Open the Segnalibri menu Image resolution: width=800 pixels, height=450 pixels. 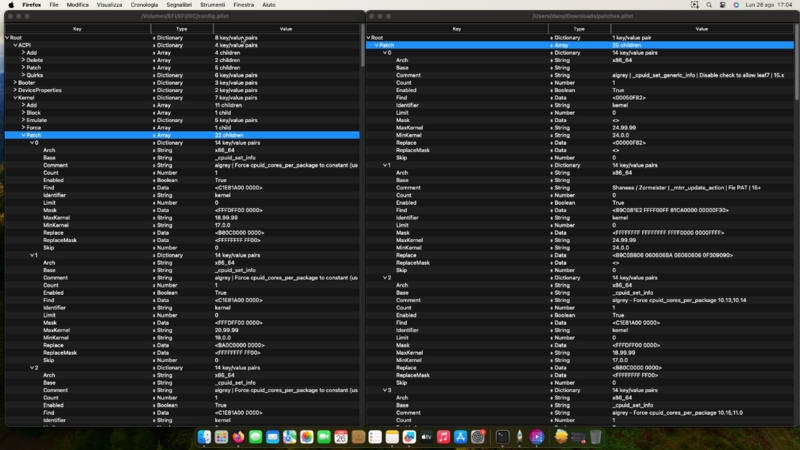[x=181, y=5]
